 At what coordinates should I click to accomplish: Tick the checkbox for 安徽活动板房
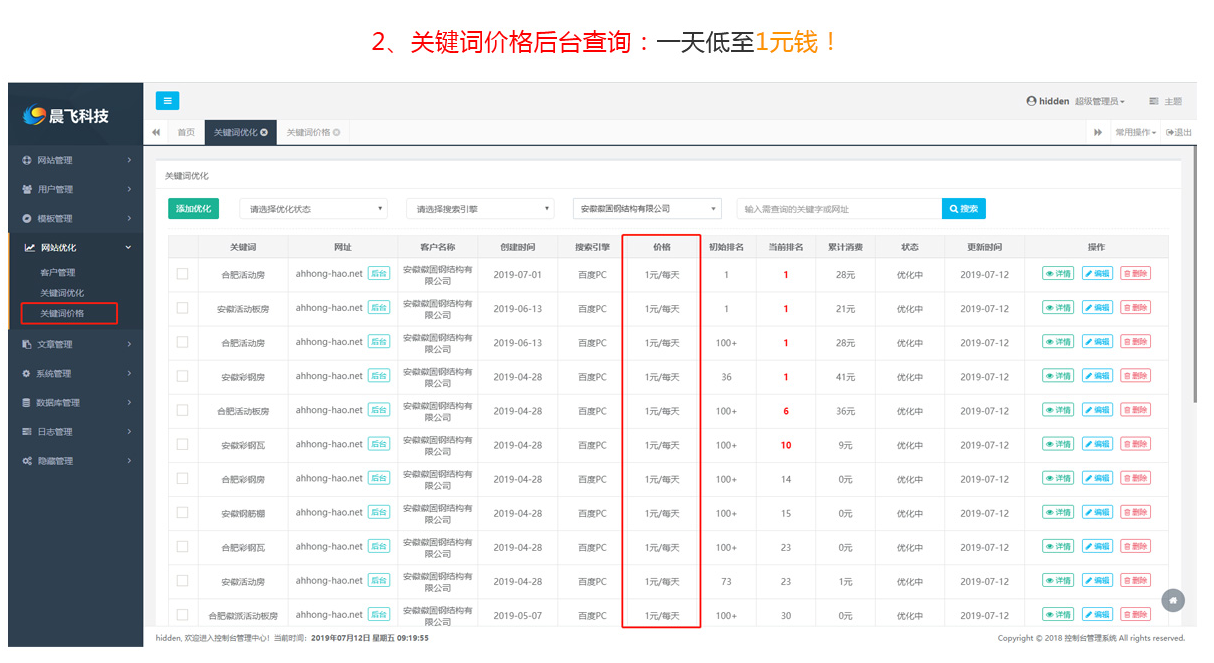(182, 308)
